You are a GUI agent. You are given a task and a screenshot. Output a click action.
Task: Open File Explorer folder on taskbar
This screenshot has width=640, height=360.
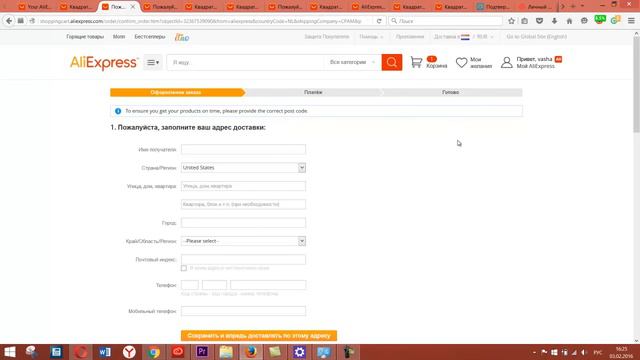click(x=226, y=352)
